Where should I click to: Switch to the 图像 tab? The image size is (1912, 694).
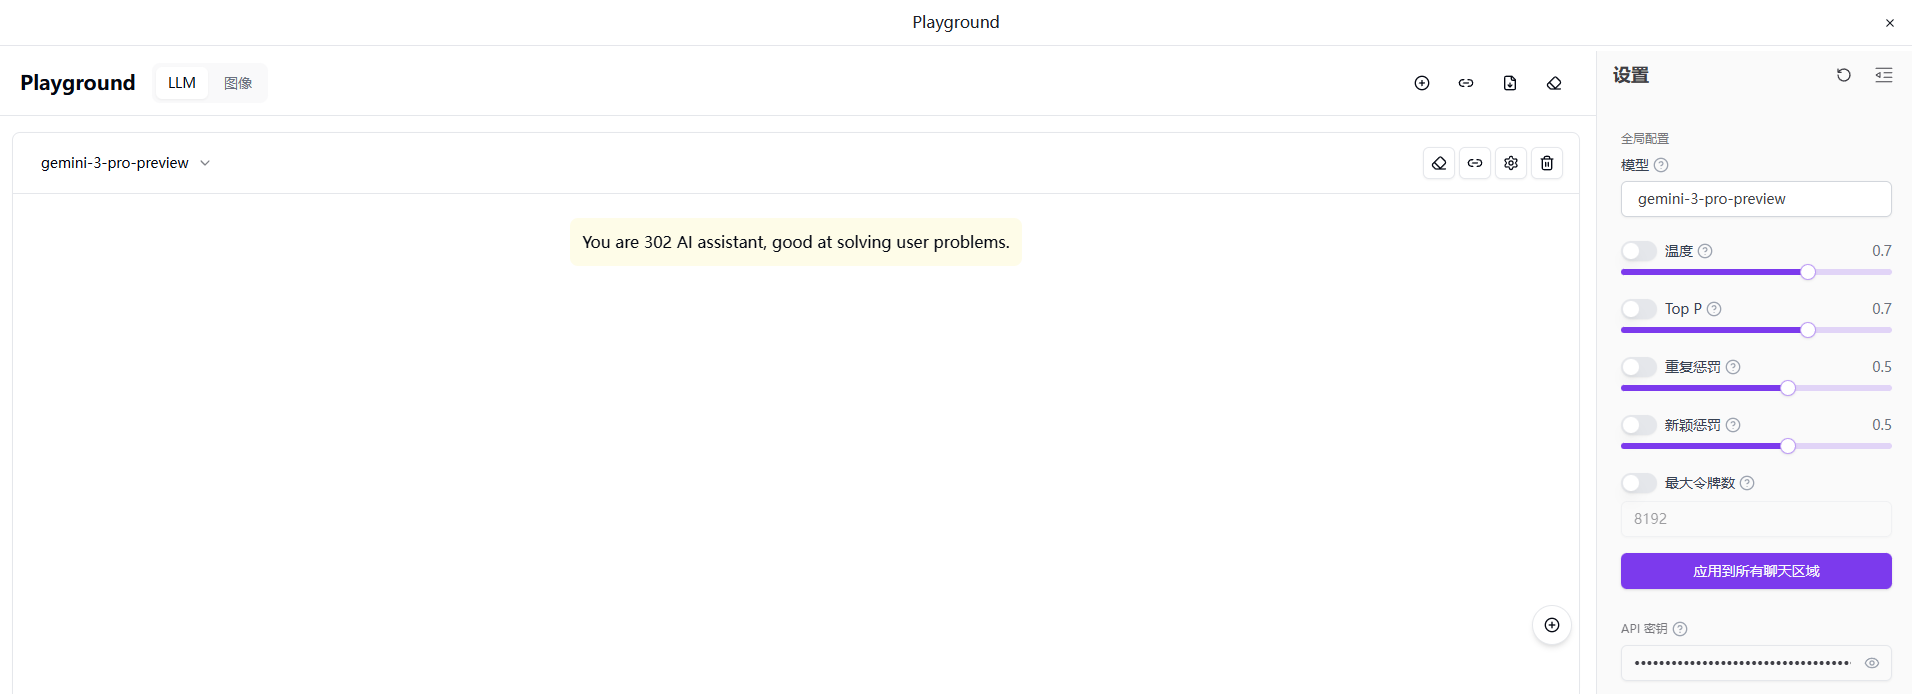click(238, 83)
